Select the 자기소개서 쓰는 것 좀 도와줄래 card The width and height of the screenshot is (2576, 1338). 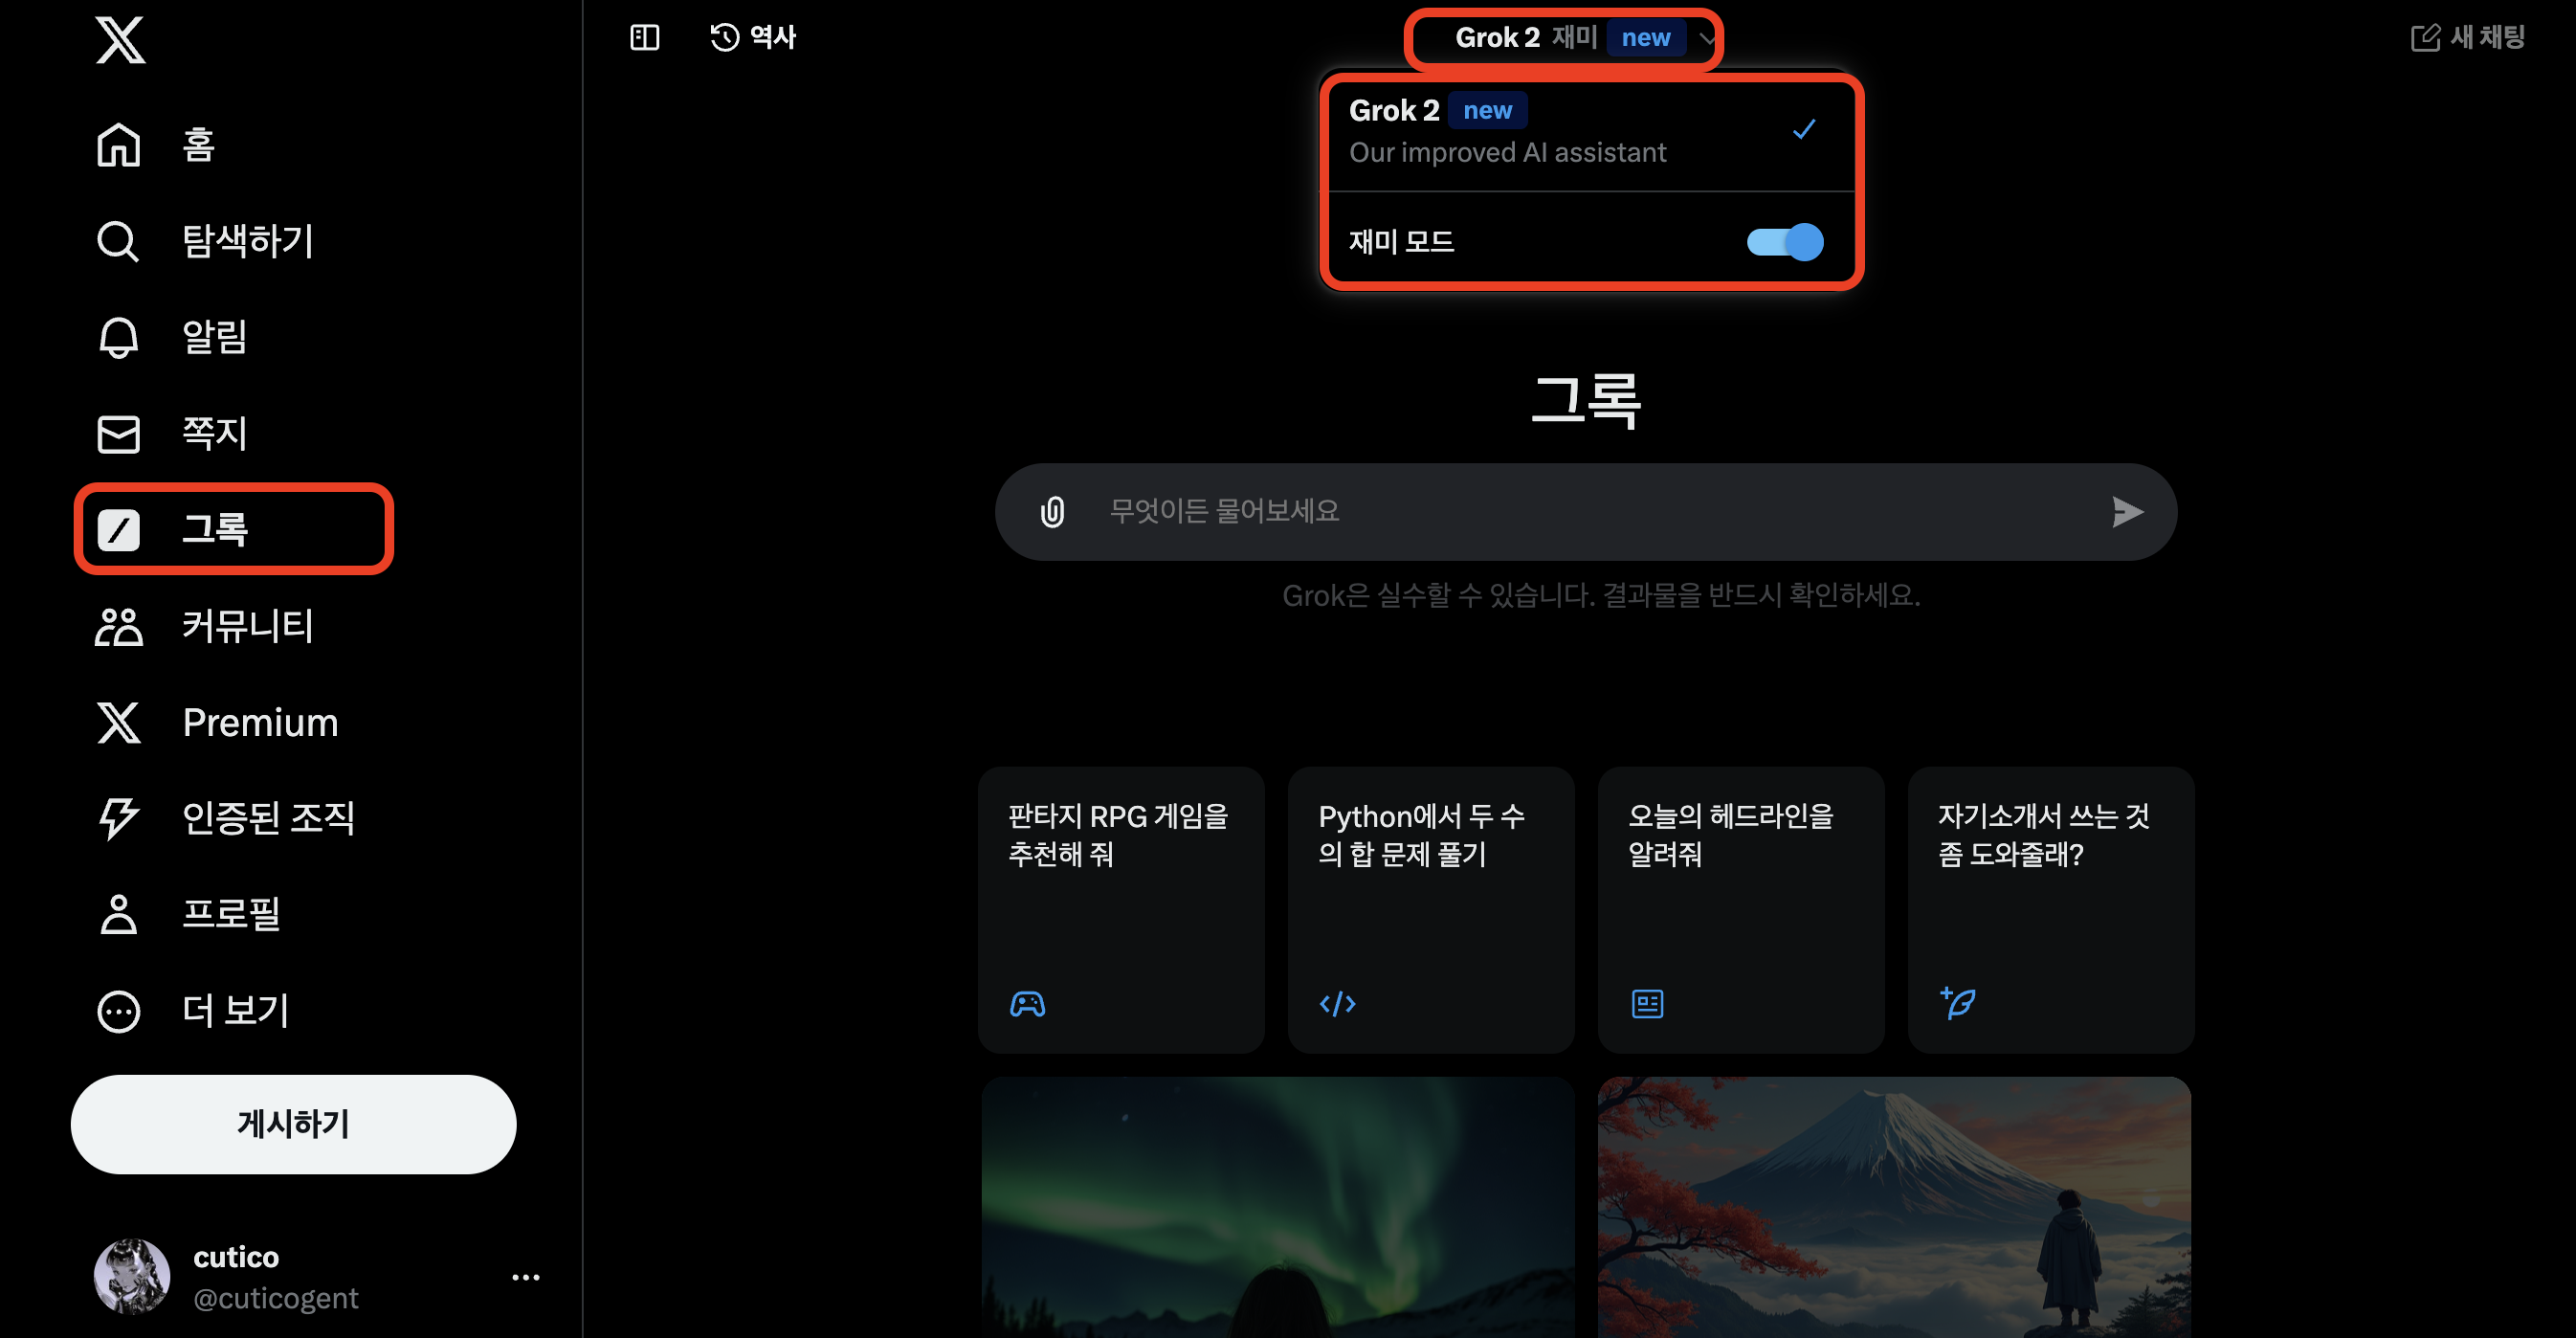point(2051,910)
